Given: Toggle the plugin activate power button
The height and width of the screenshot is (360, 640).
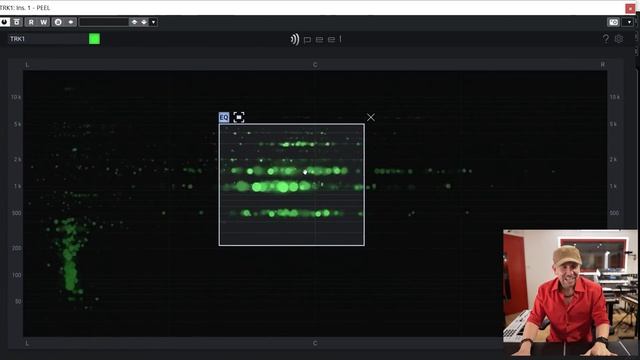Looking at the screenshot, I should coord(5,22).
